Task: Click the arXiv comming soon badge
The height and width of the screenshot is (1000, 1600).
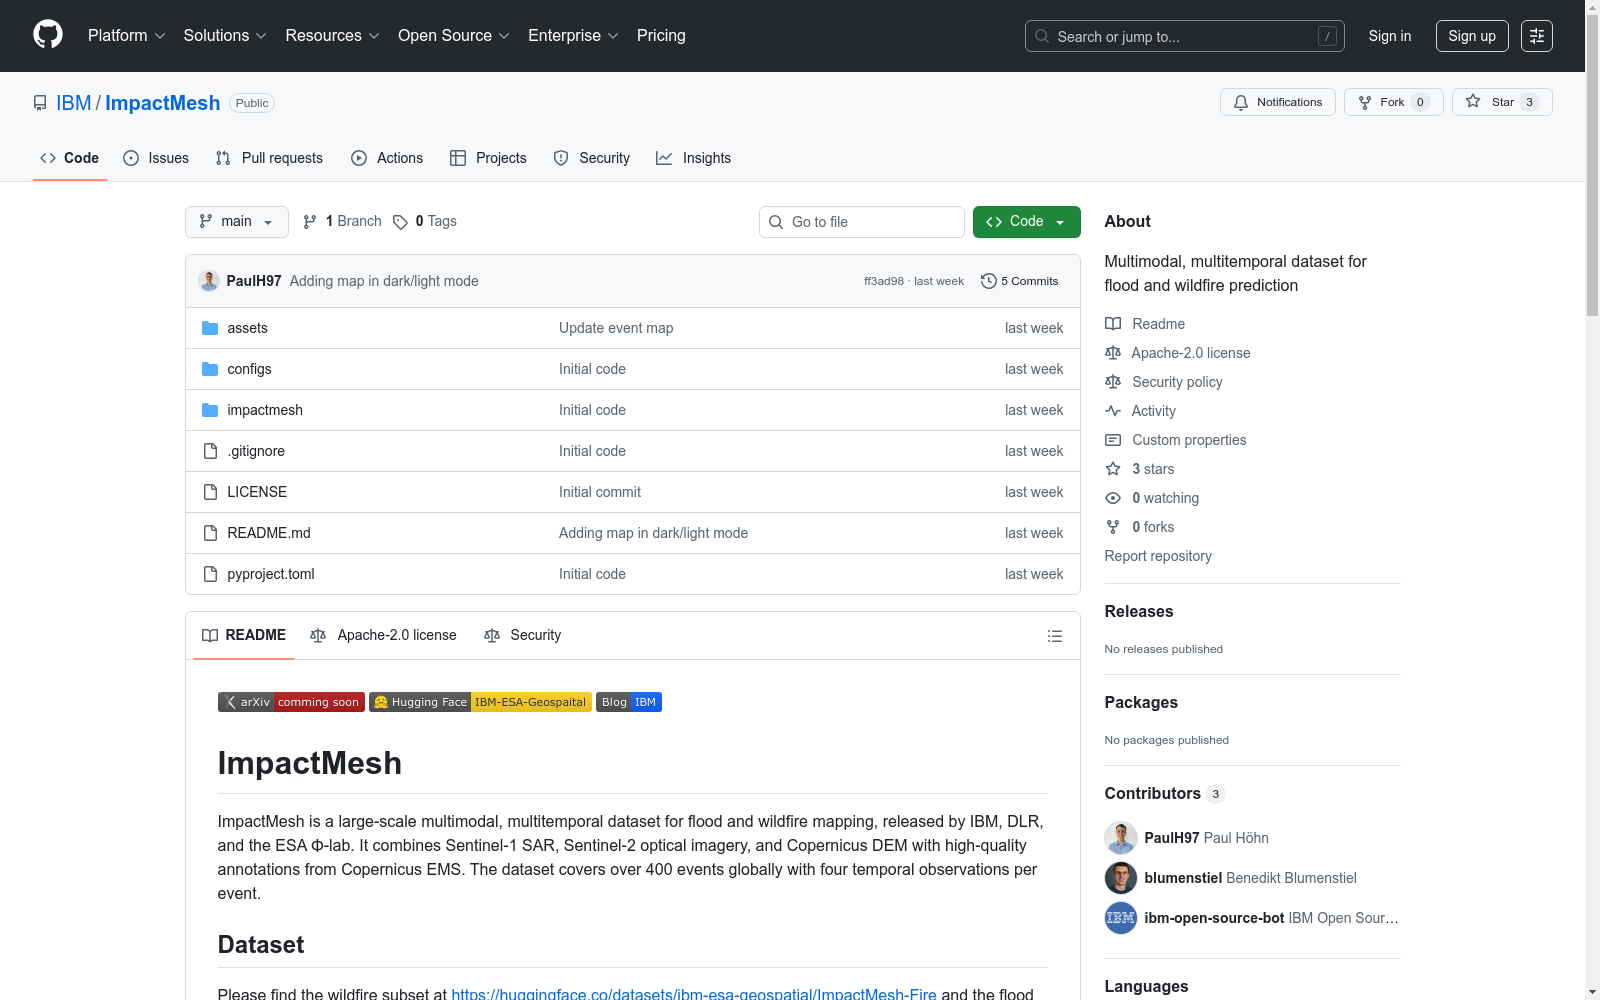Action: point(291,702)
